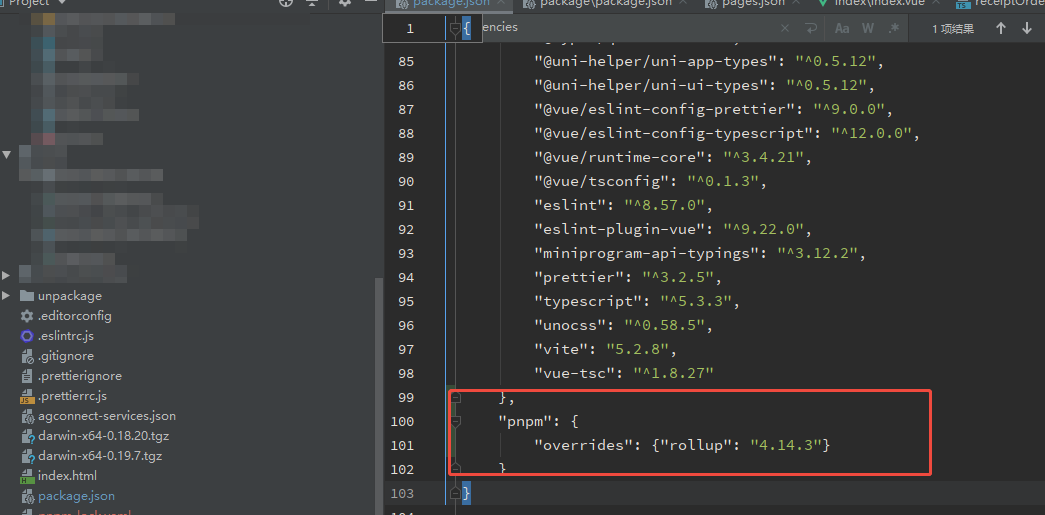Open package.json in the project tree
Image resolution: width=1045 pixels, height=515 pixels.
point(76,496)
